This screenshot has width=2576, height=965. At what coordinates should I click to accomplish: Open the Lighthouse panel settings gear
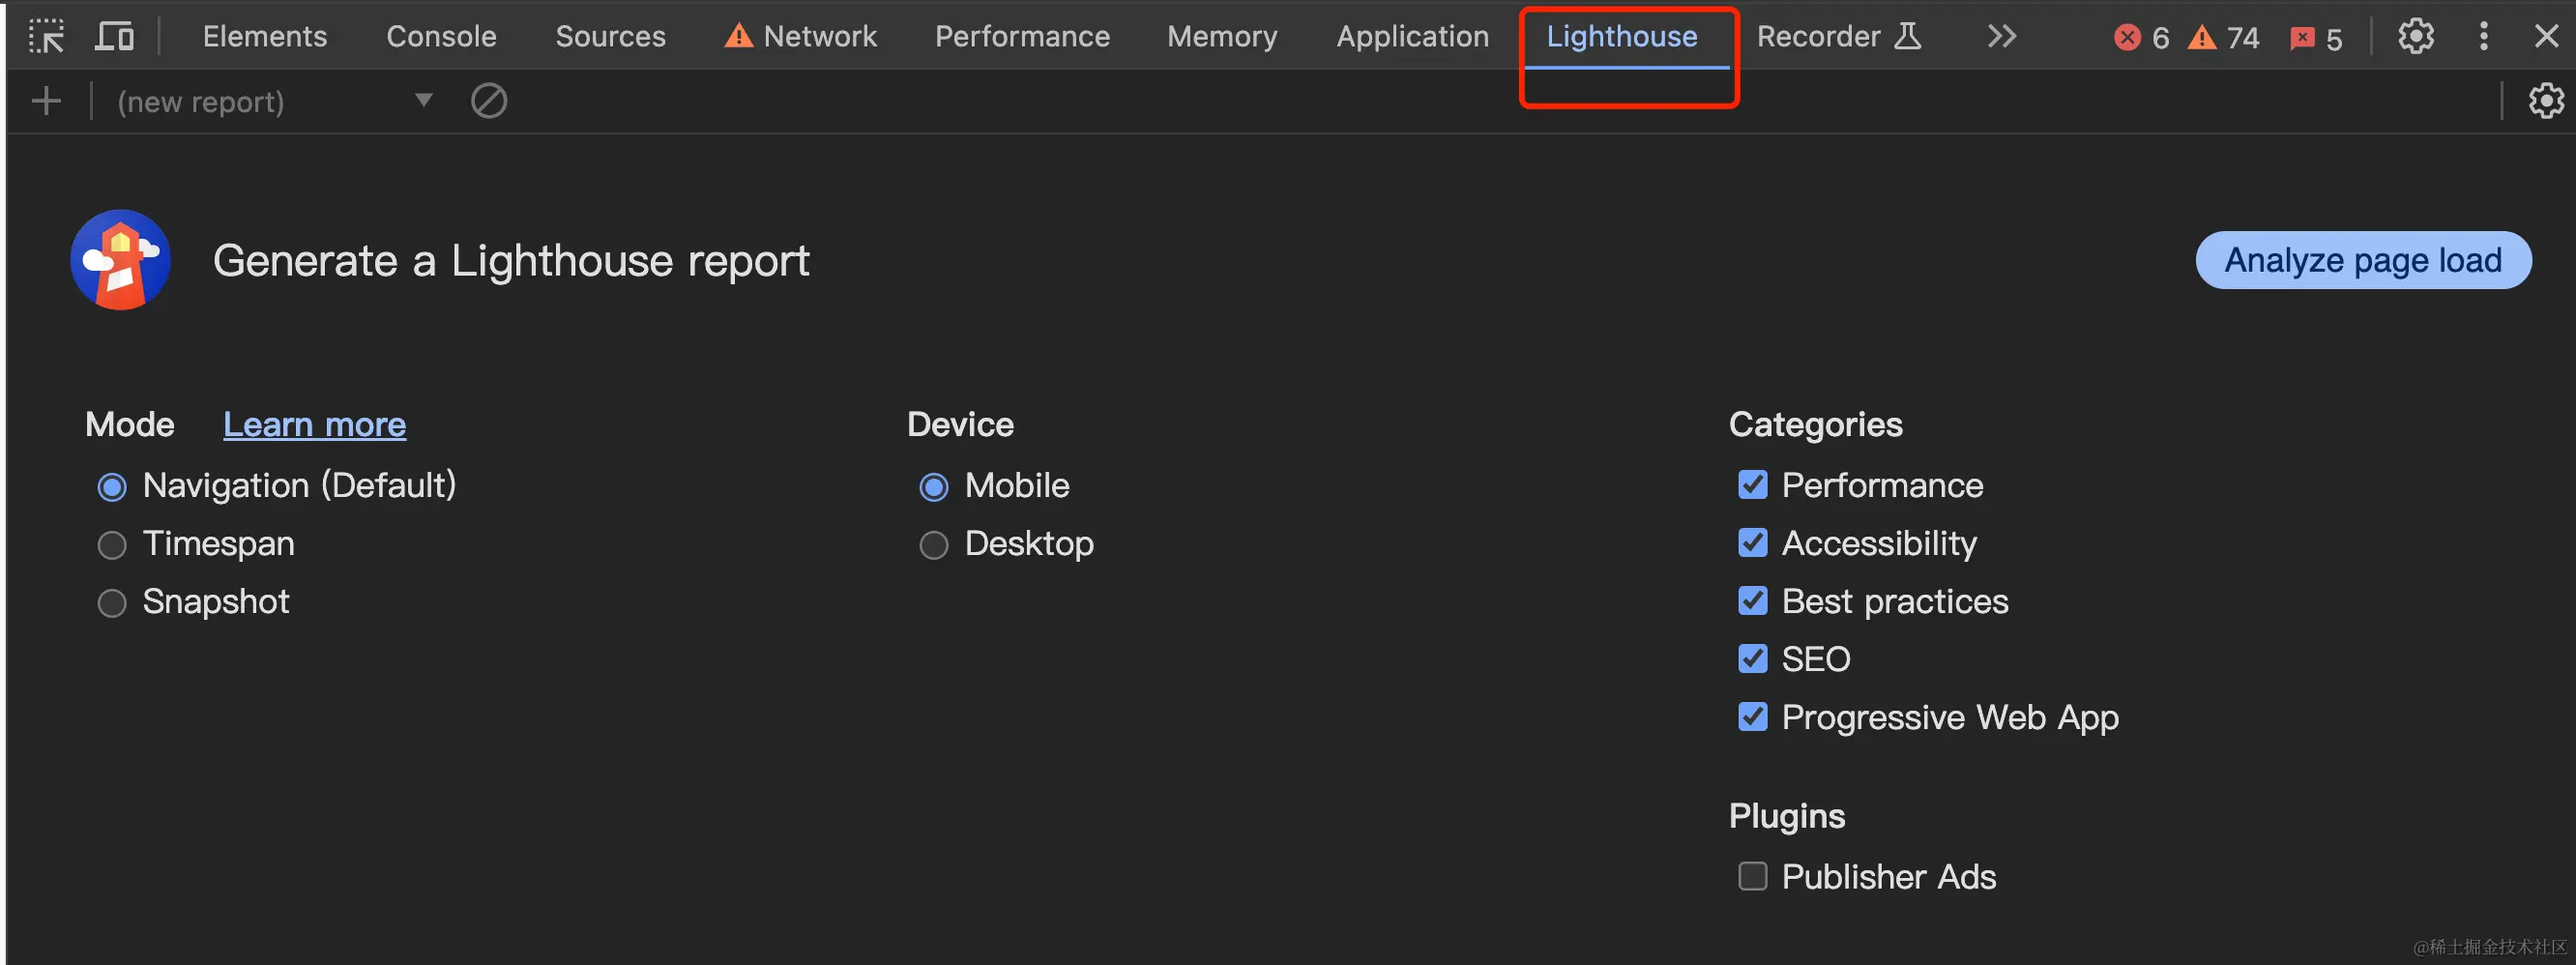pos(2545,100)
